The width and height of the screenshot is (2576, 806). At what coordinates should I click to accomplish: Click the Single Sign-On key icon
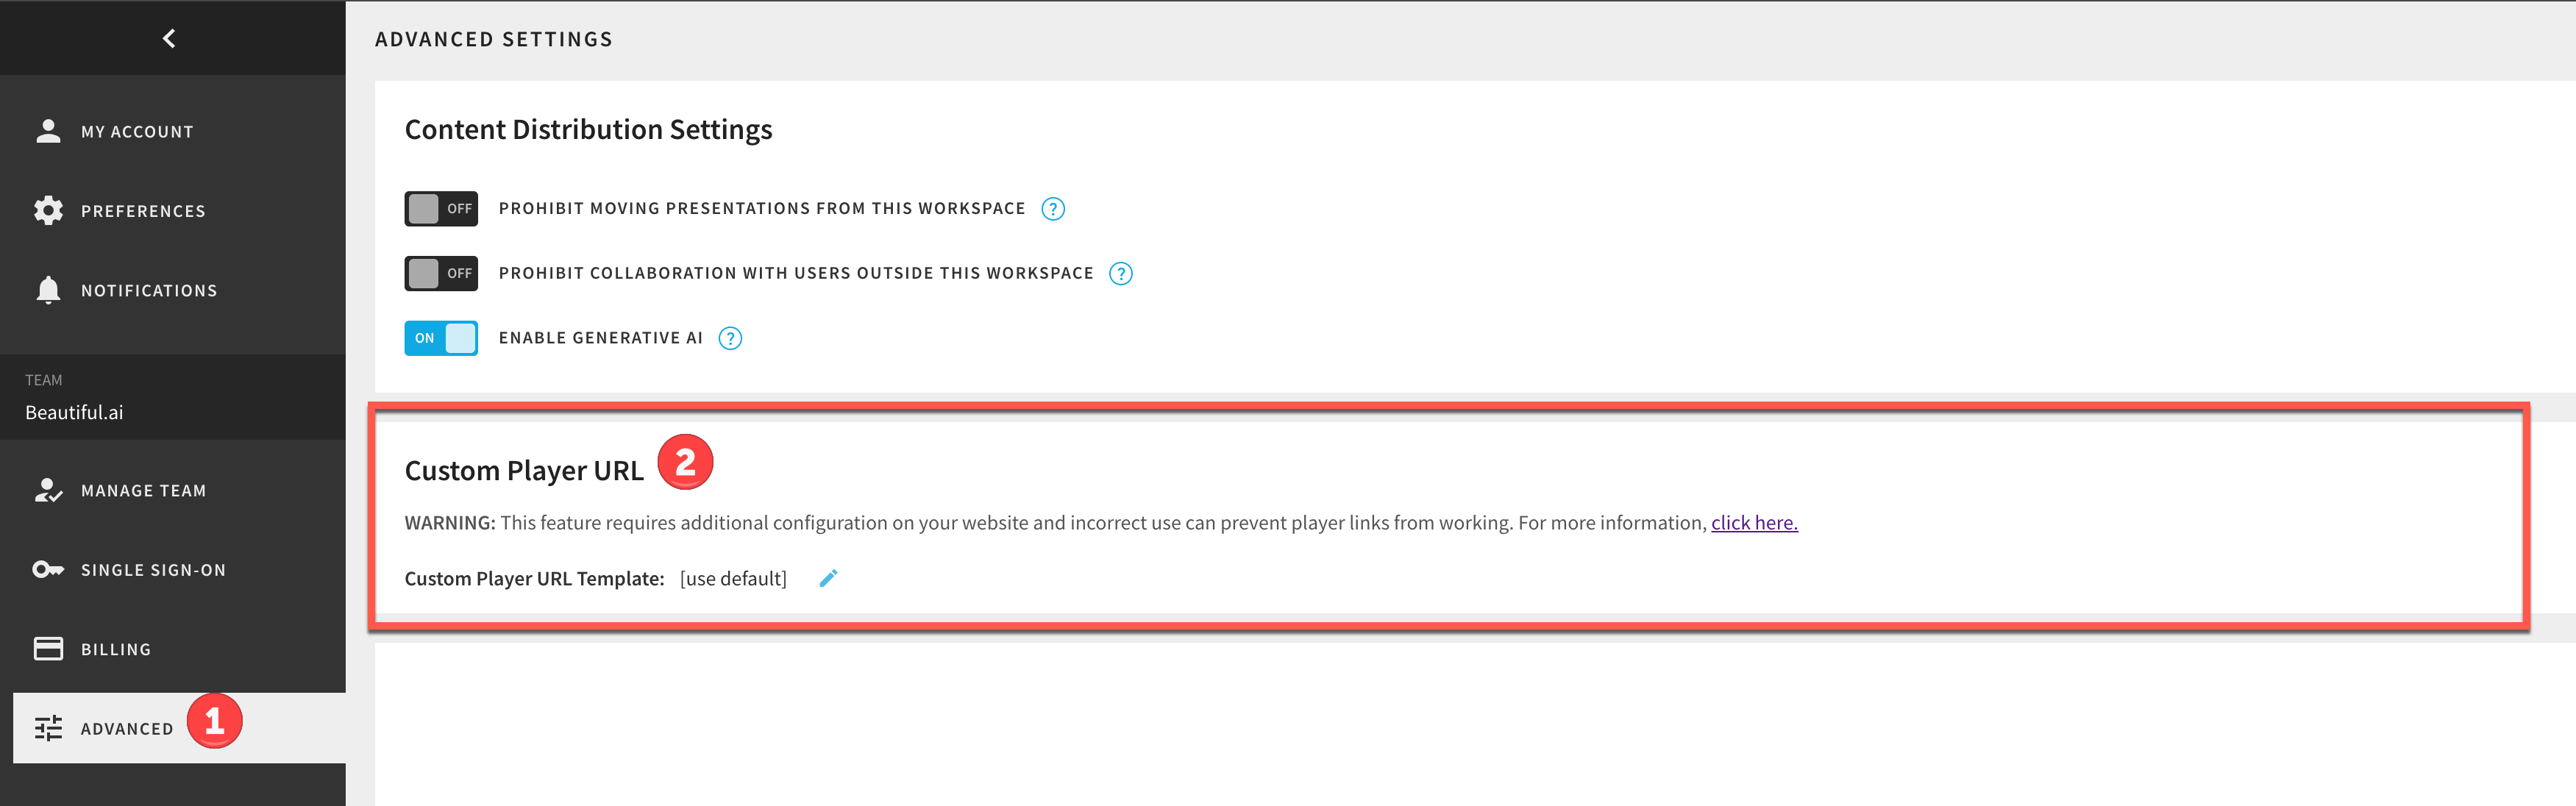pos(48,569)
